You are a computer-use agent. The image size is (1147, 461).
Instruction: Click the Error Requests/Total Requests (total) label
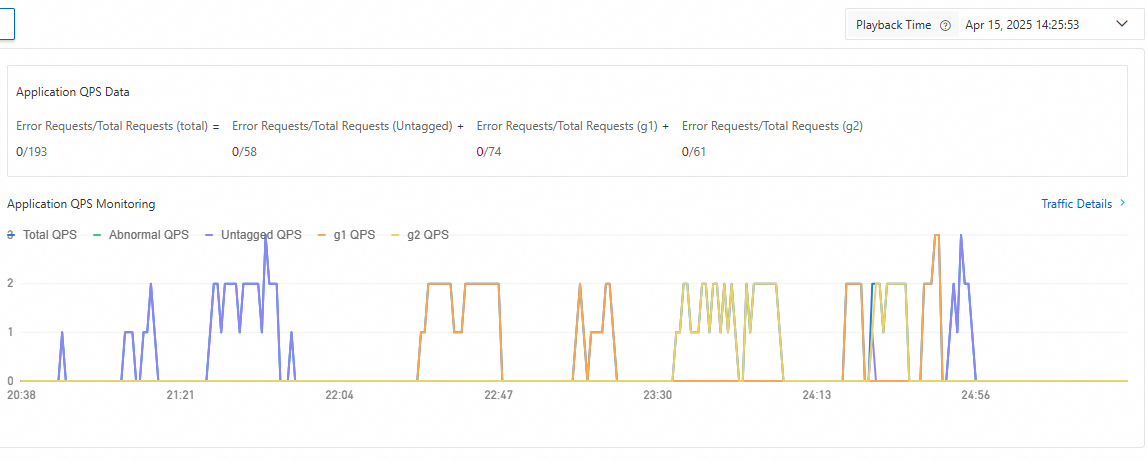112,126
